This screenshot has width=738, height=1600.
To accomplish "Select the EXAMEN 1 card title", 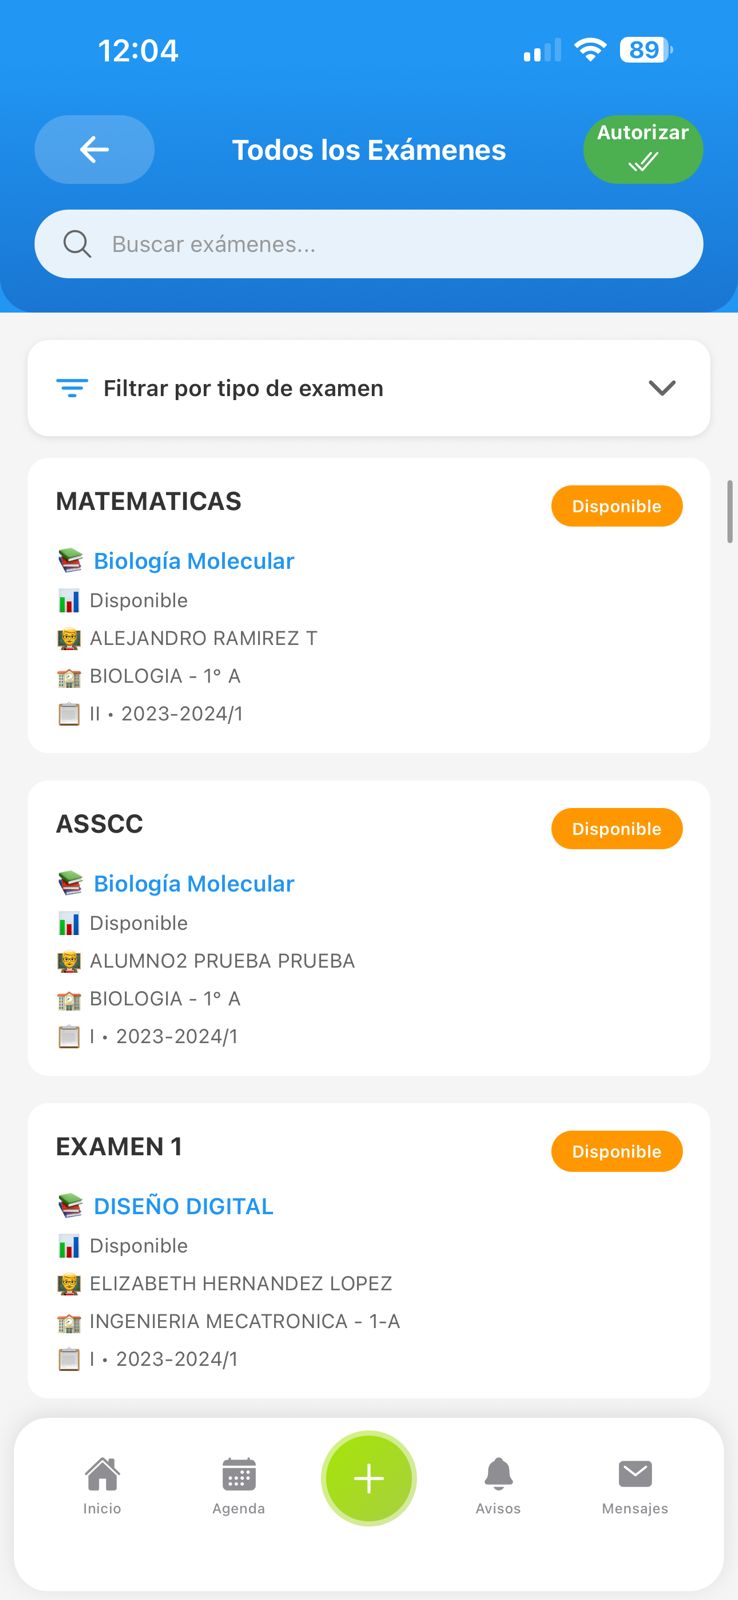I will [119, 1147].
